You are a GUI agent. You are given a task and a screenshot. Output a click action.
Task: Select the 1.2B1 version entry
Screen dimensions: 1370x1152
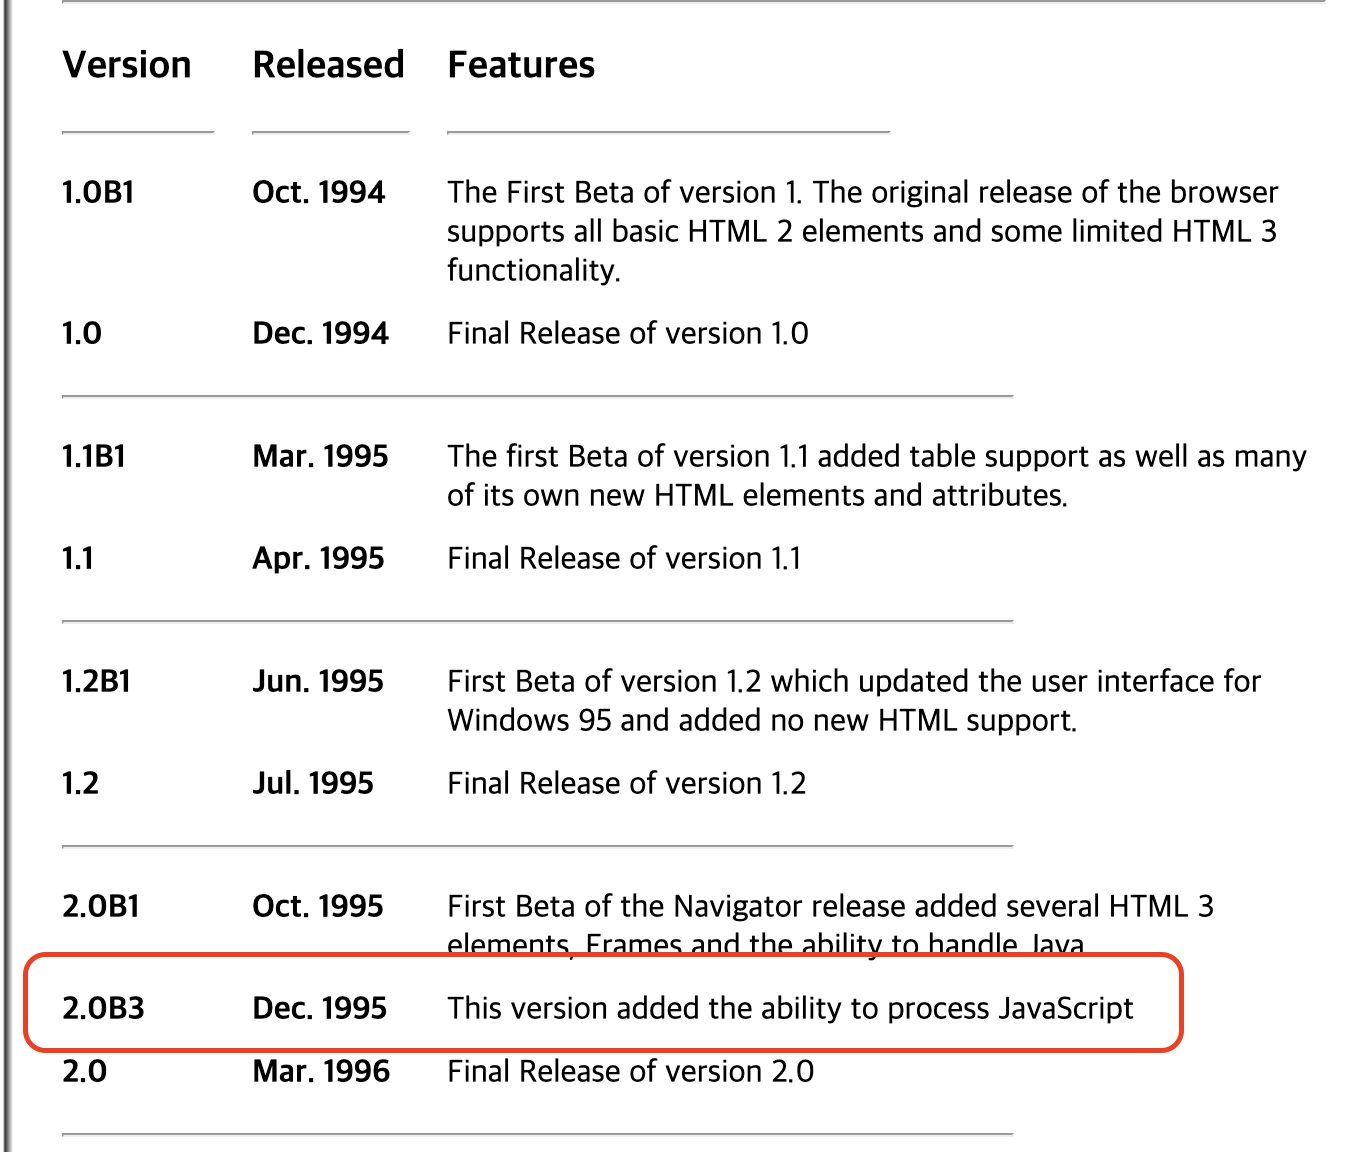(96, 681)
